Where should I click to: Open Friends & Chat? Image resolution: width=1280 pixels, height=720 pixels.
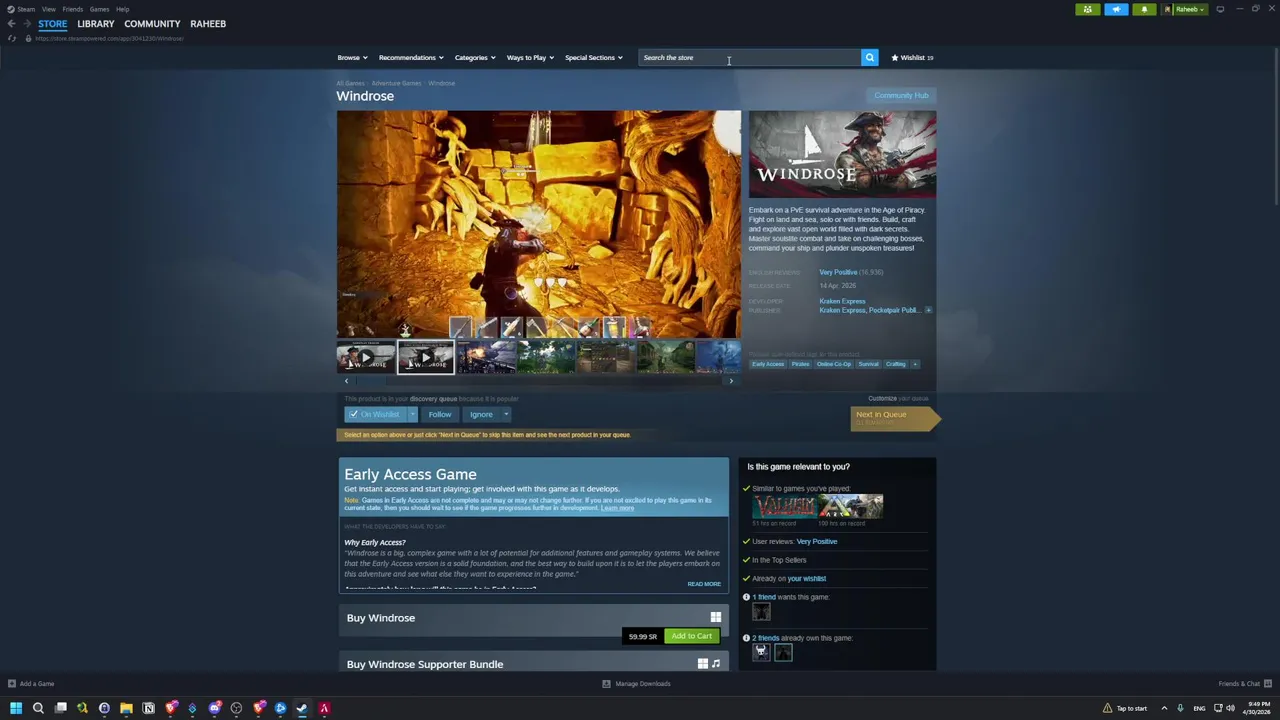[x=1244, y=684]
